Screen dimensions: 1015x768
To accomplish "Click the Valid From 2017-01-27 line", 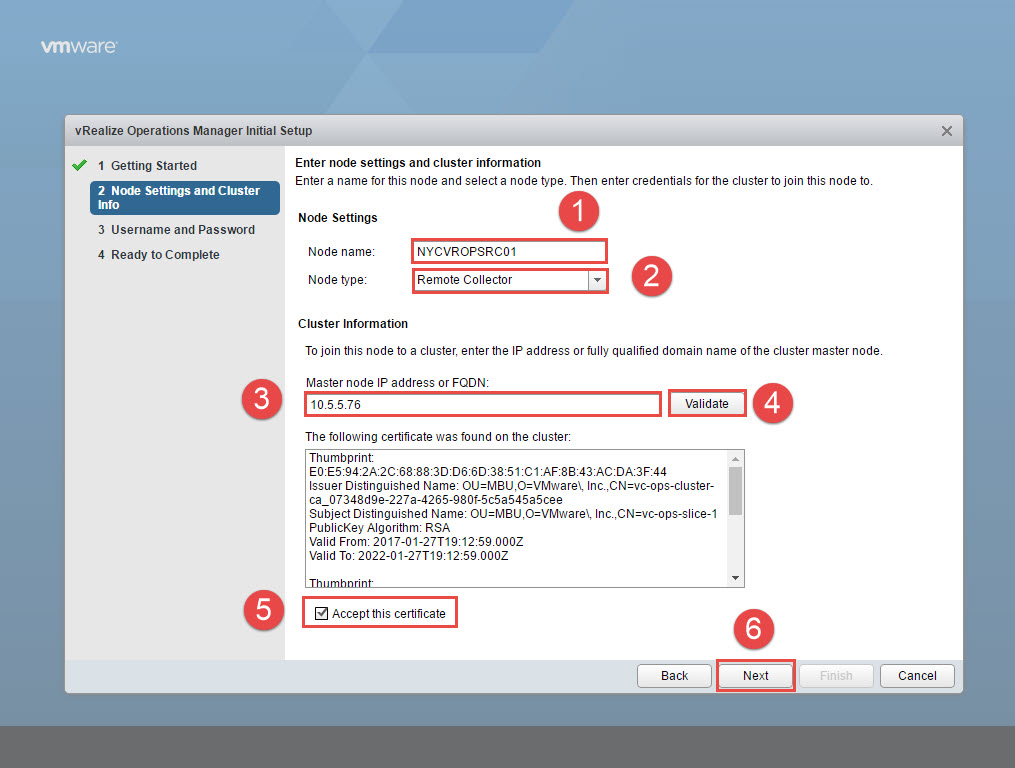I will (x=416, y=542).
